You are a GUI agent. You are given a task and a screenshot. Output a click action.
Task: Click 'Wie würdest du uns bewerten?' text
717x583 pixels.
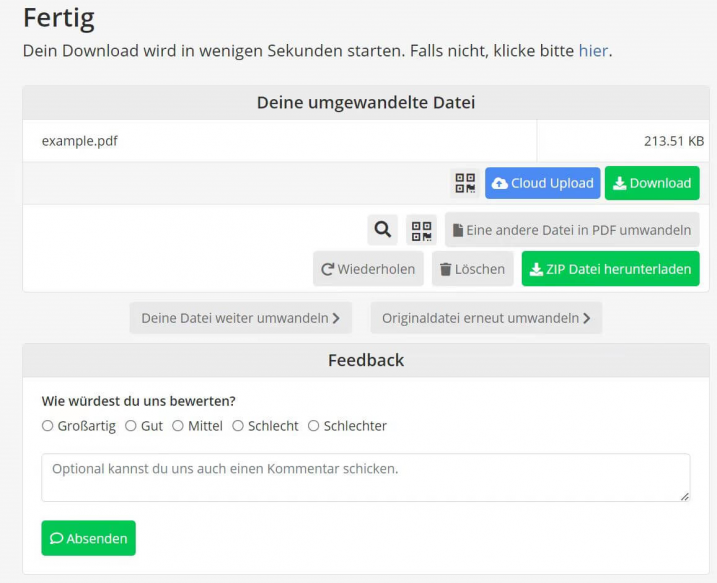point(139,401)
